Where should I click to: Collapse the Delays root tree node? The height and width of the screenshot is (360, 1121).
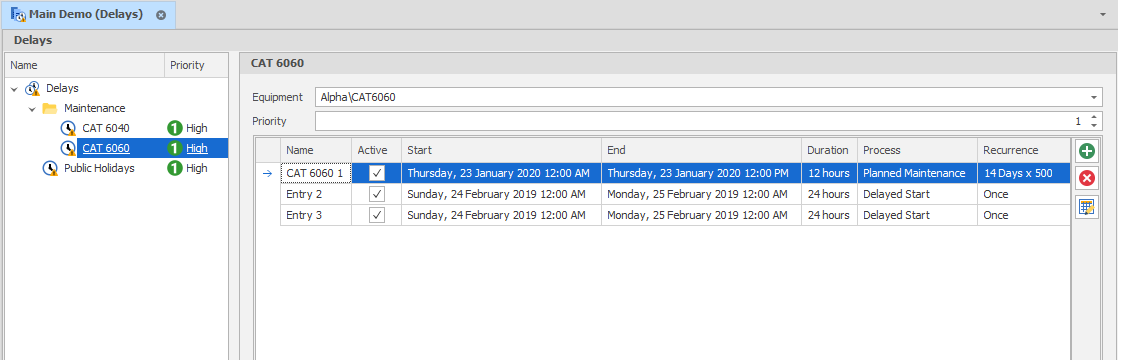click(x=14, y=89)
